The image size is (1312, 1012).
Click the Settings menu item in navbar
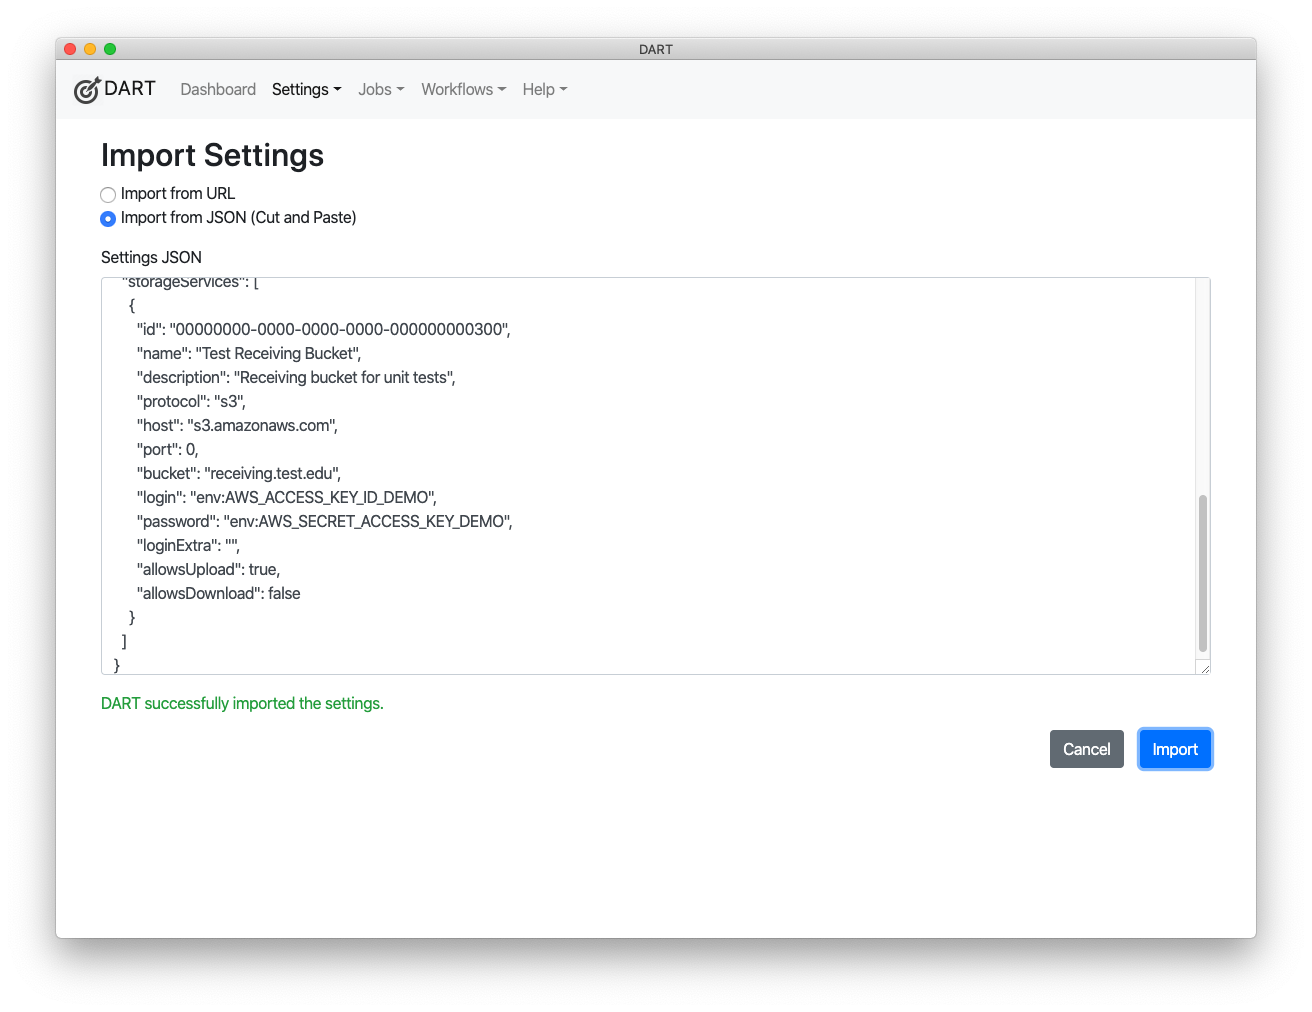tap(301, 89)
